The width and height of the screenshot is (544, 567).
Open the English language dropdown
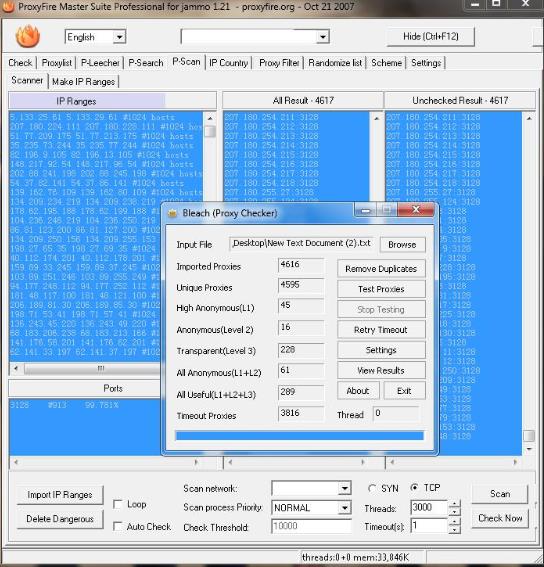[119, 37]
